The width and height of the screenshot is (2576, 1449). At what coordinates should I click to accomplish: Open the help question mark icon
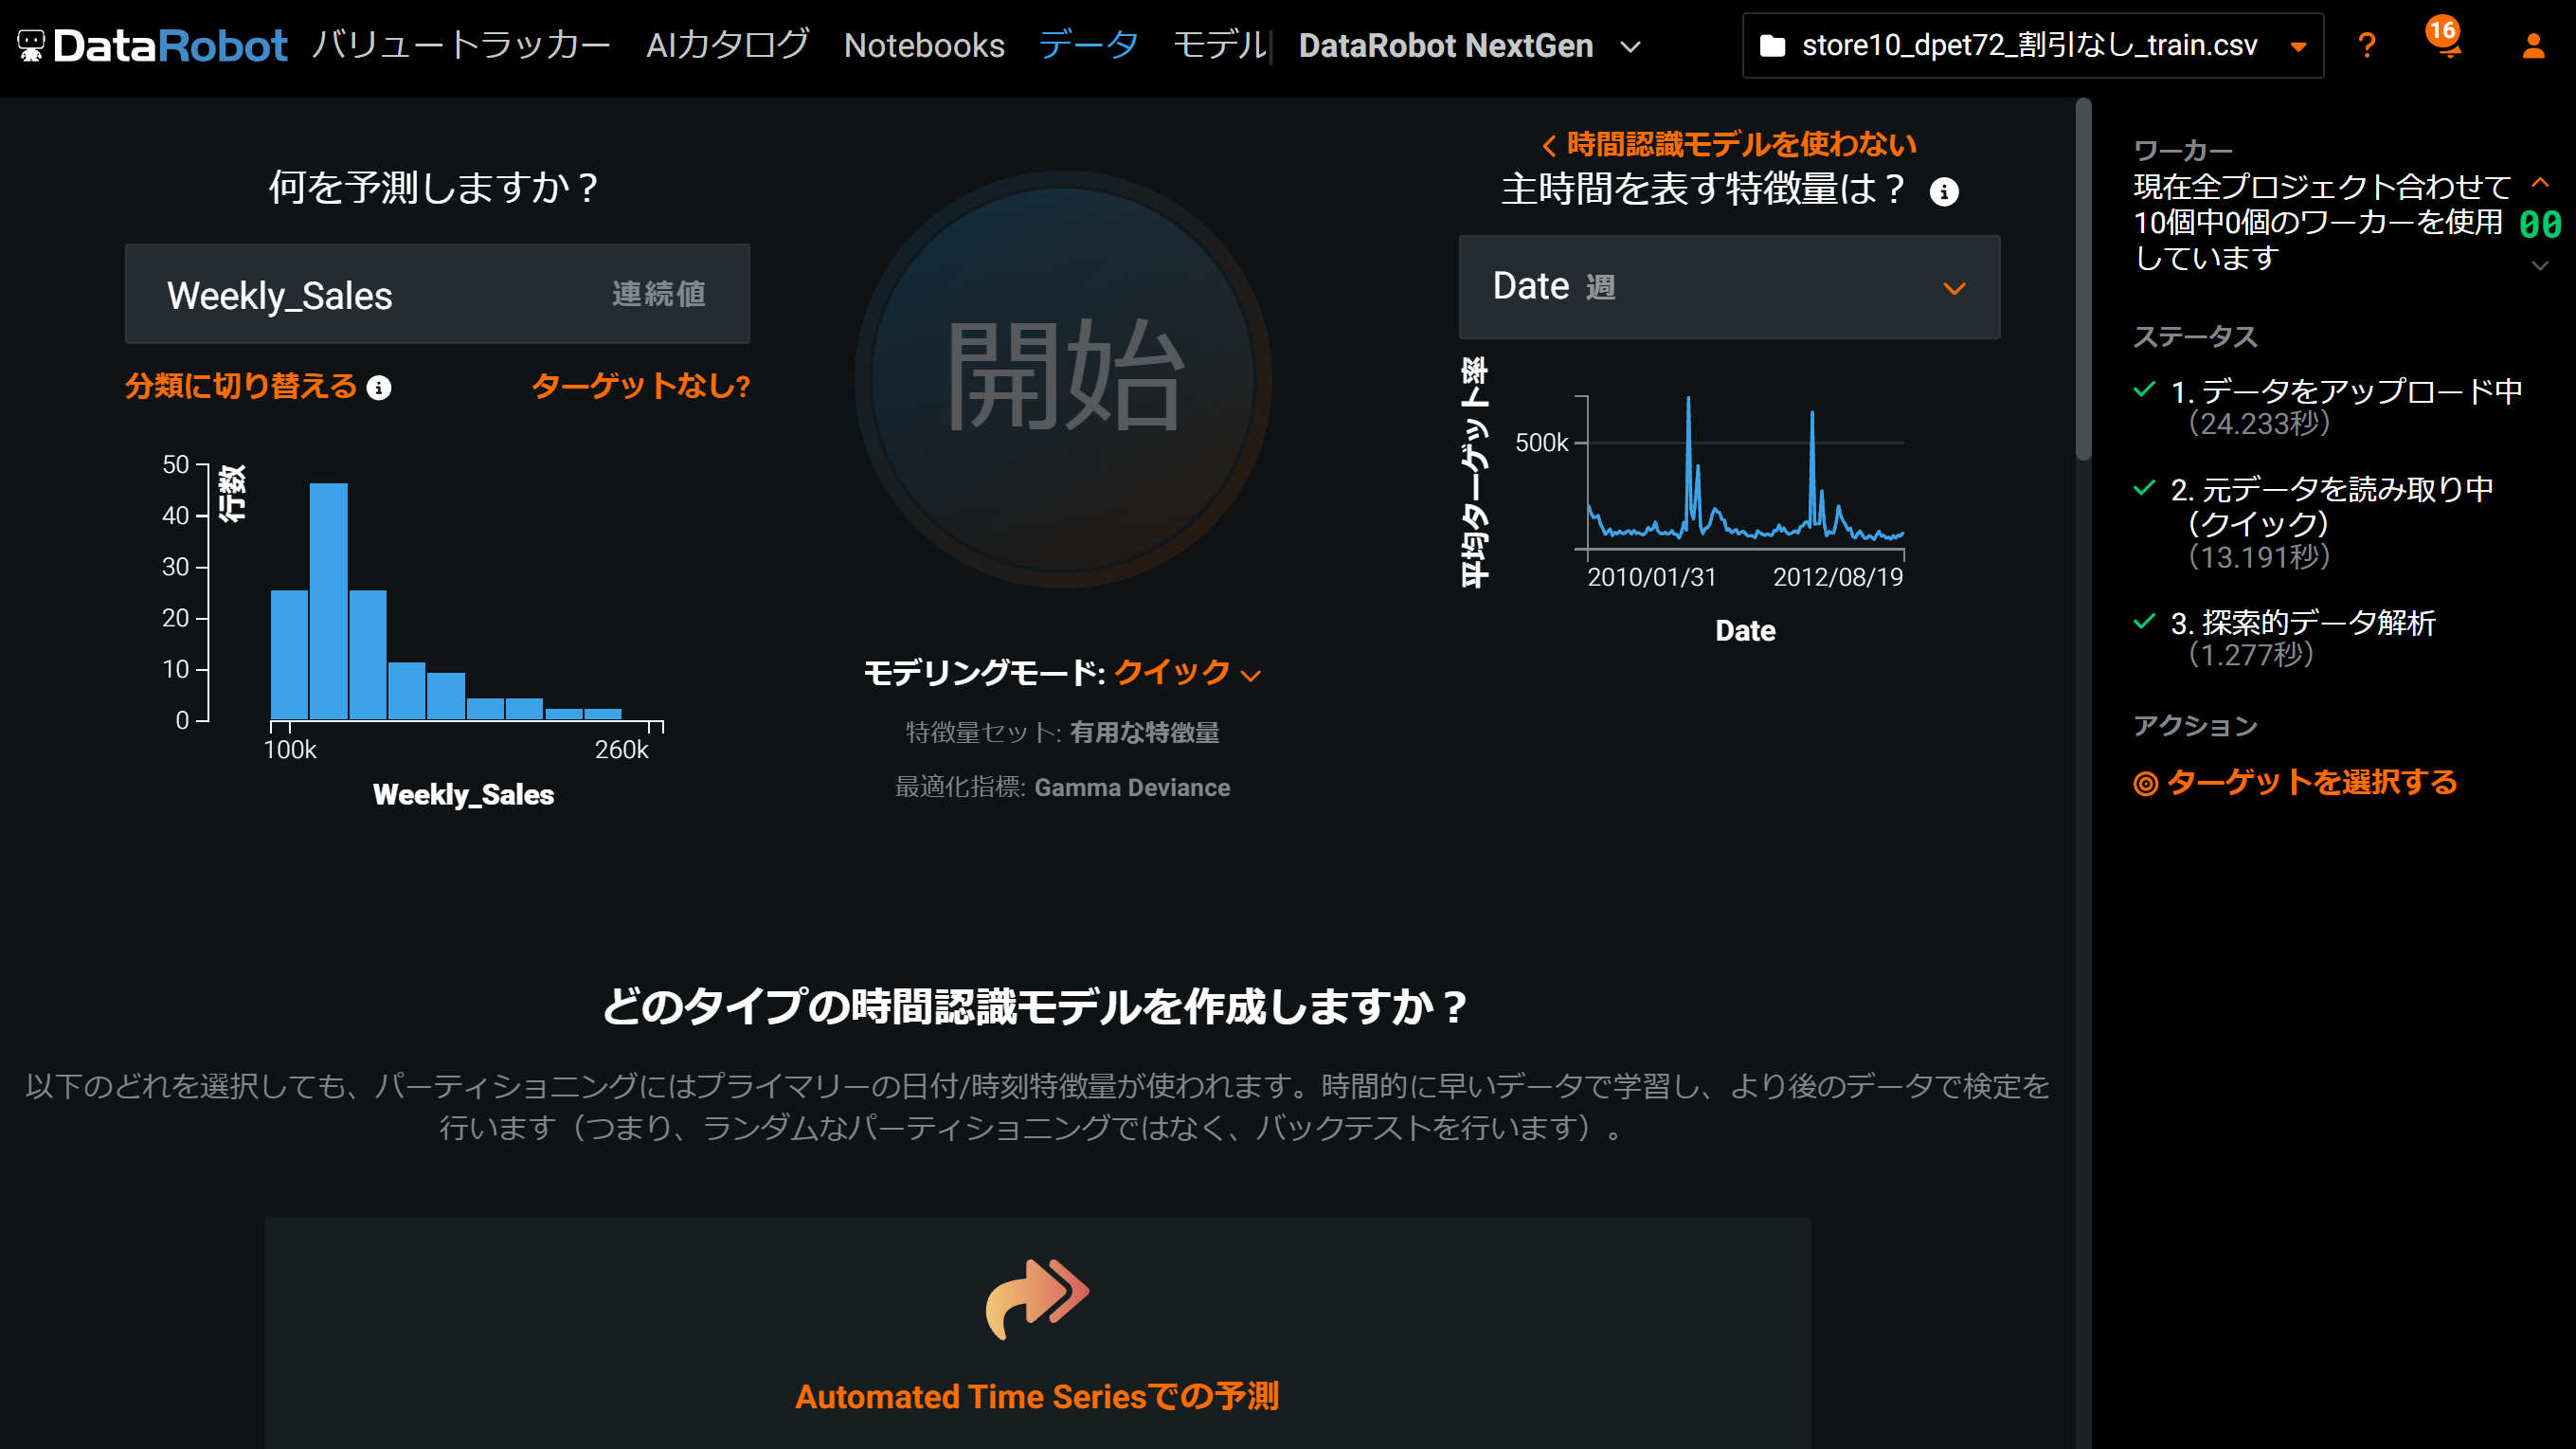pos(2365,46)
